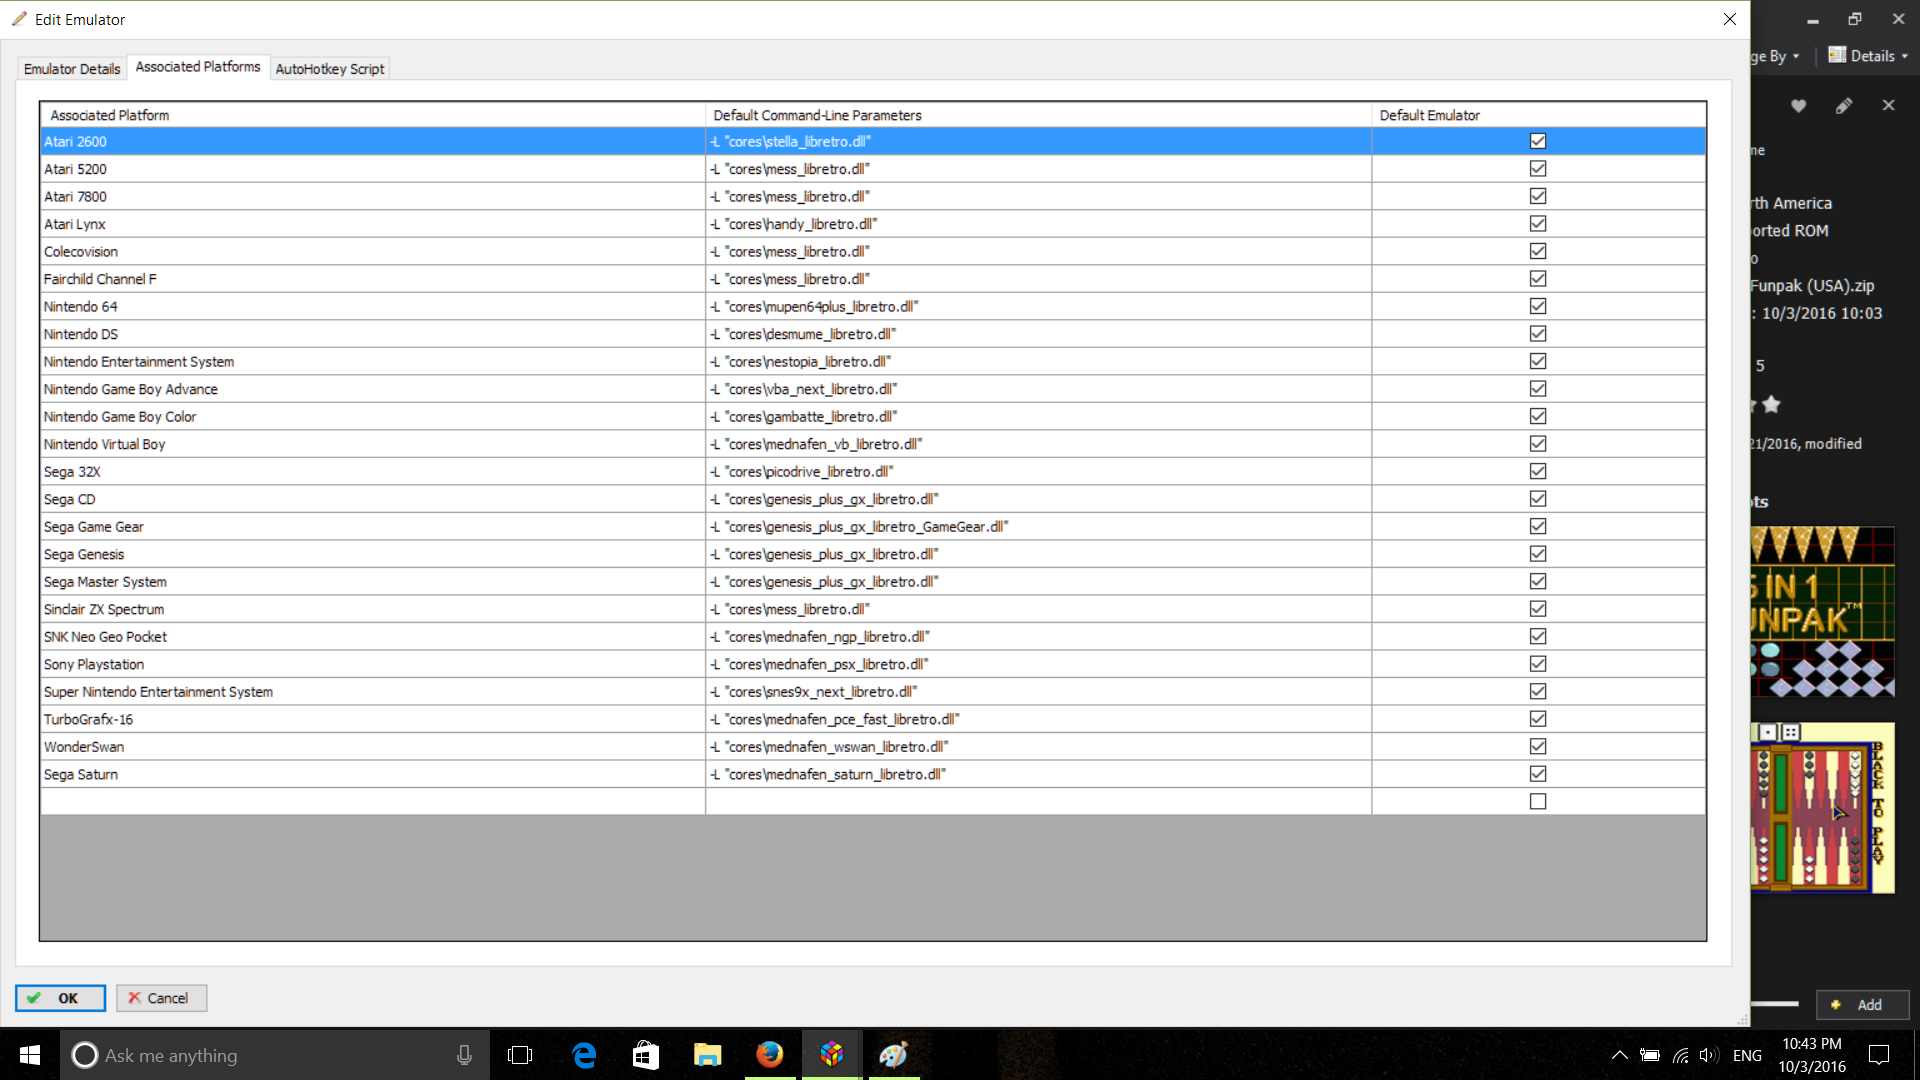Click the empty new platform cell

pyautogui.click(x=373, y=801)
